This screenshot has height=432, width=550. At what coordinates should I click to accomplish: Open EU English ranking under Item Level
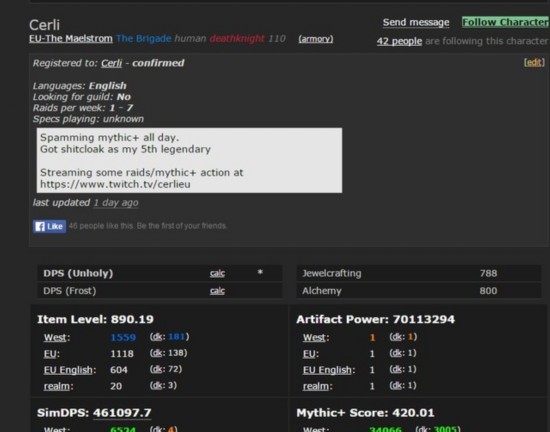click(x=68, y=370)
